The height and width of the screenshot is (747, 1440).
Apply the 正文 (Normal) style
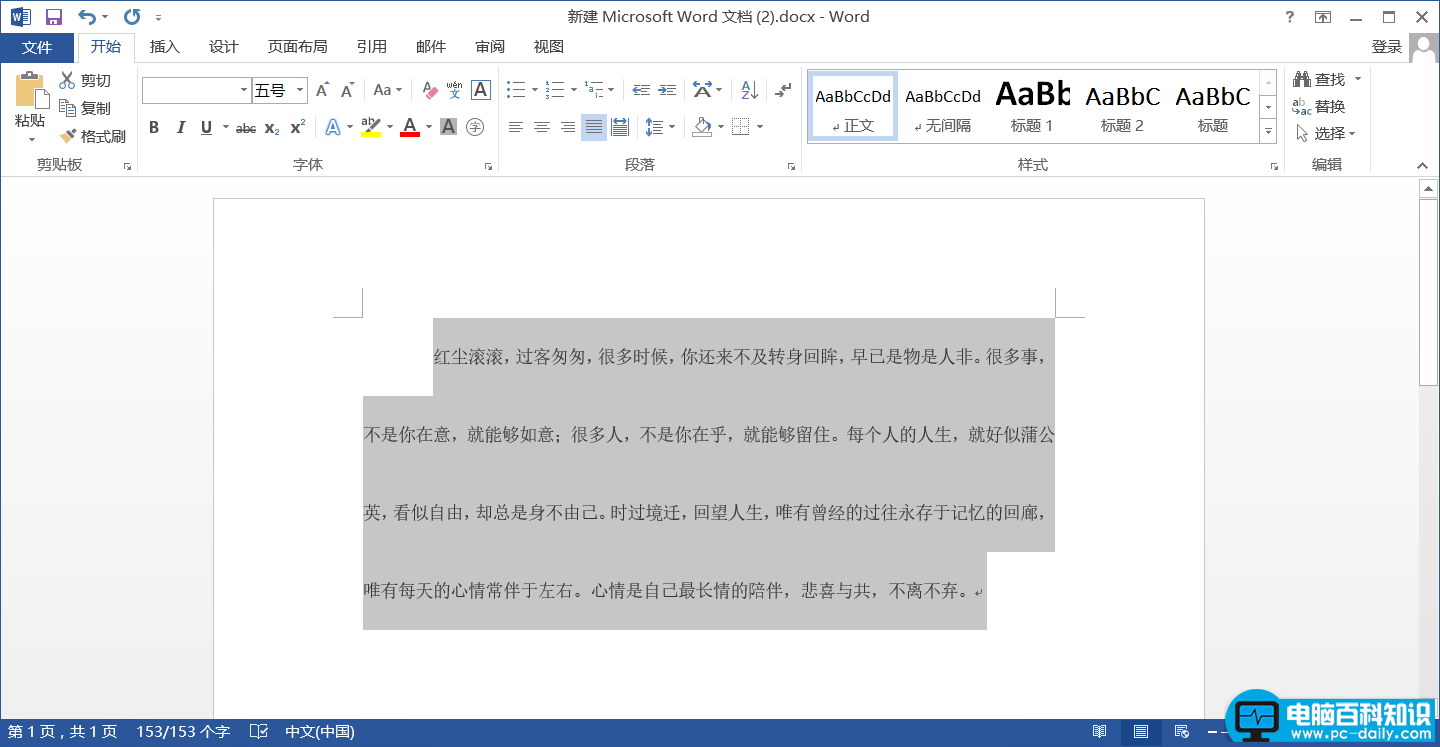pos(853,107)
